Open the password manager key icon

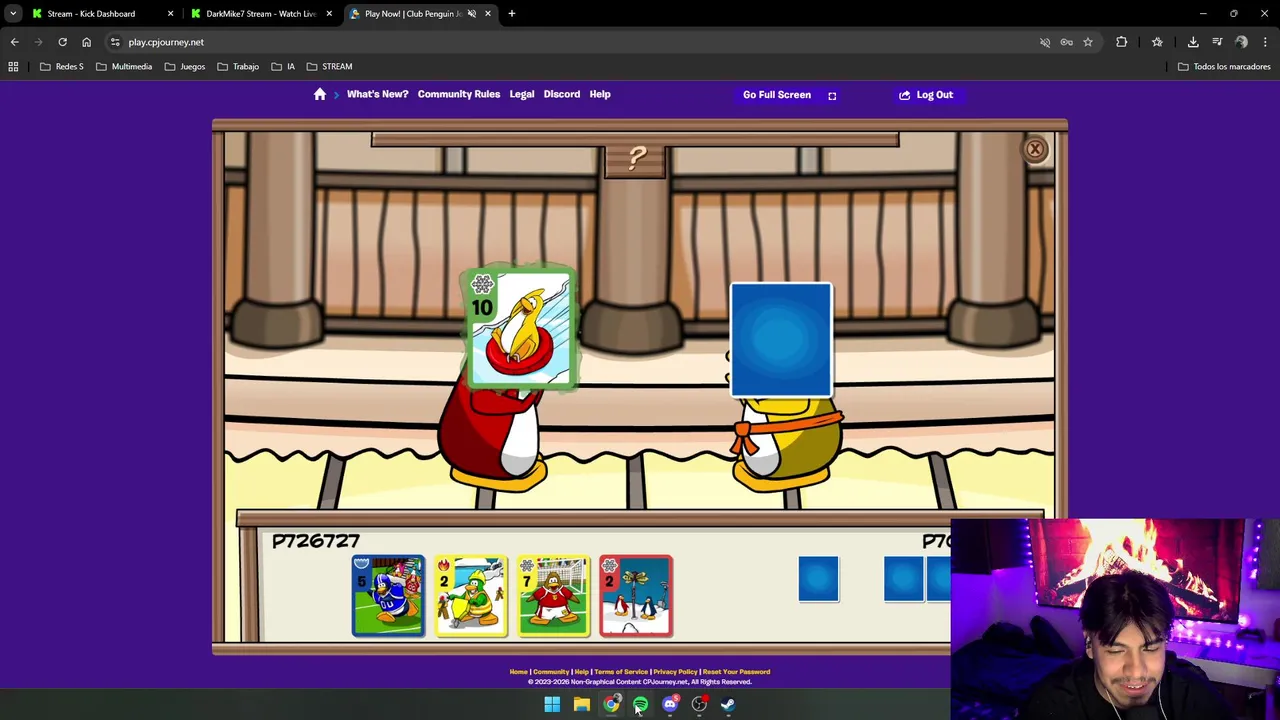(x=1066, y=42)
